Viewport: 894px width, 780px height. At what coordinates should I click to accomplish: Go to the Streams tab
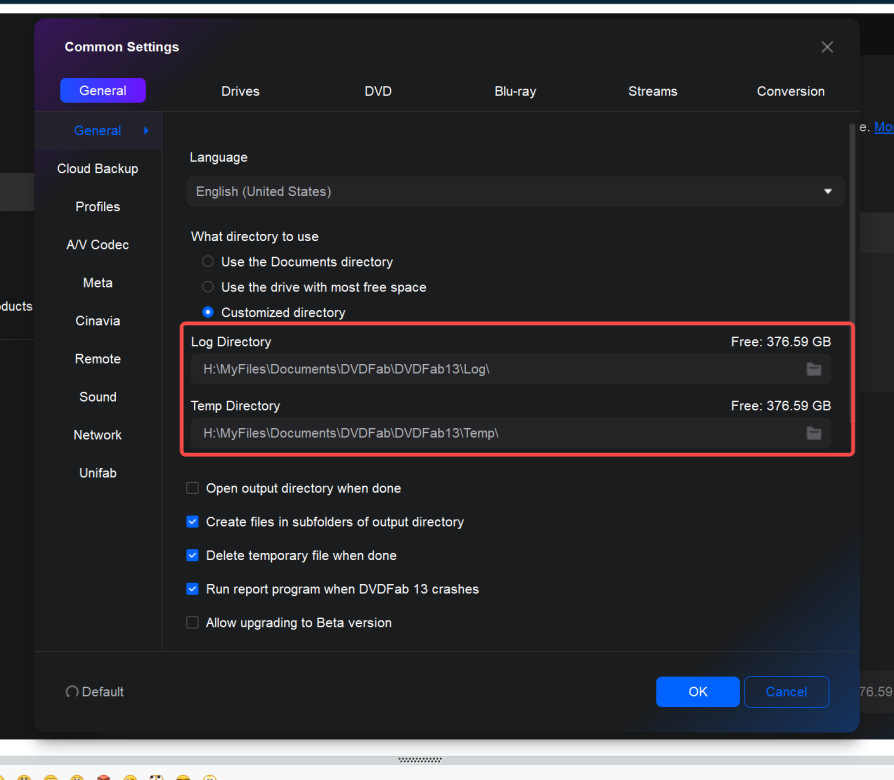(653, 91)
